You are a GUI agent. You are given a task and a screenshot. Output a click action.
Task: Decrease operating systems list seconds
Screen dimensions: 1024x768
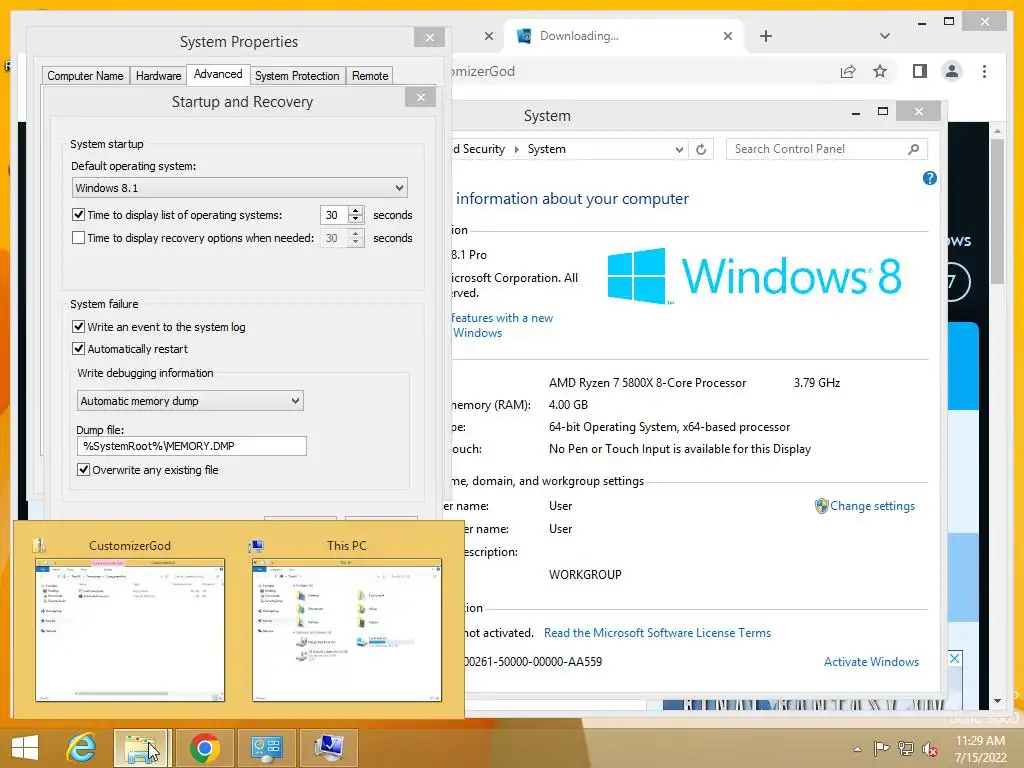pos(355,219)
